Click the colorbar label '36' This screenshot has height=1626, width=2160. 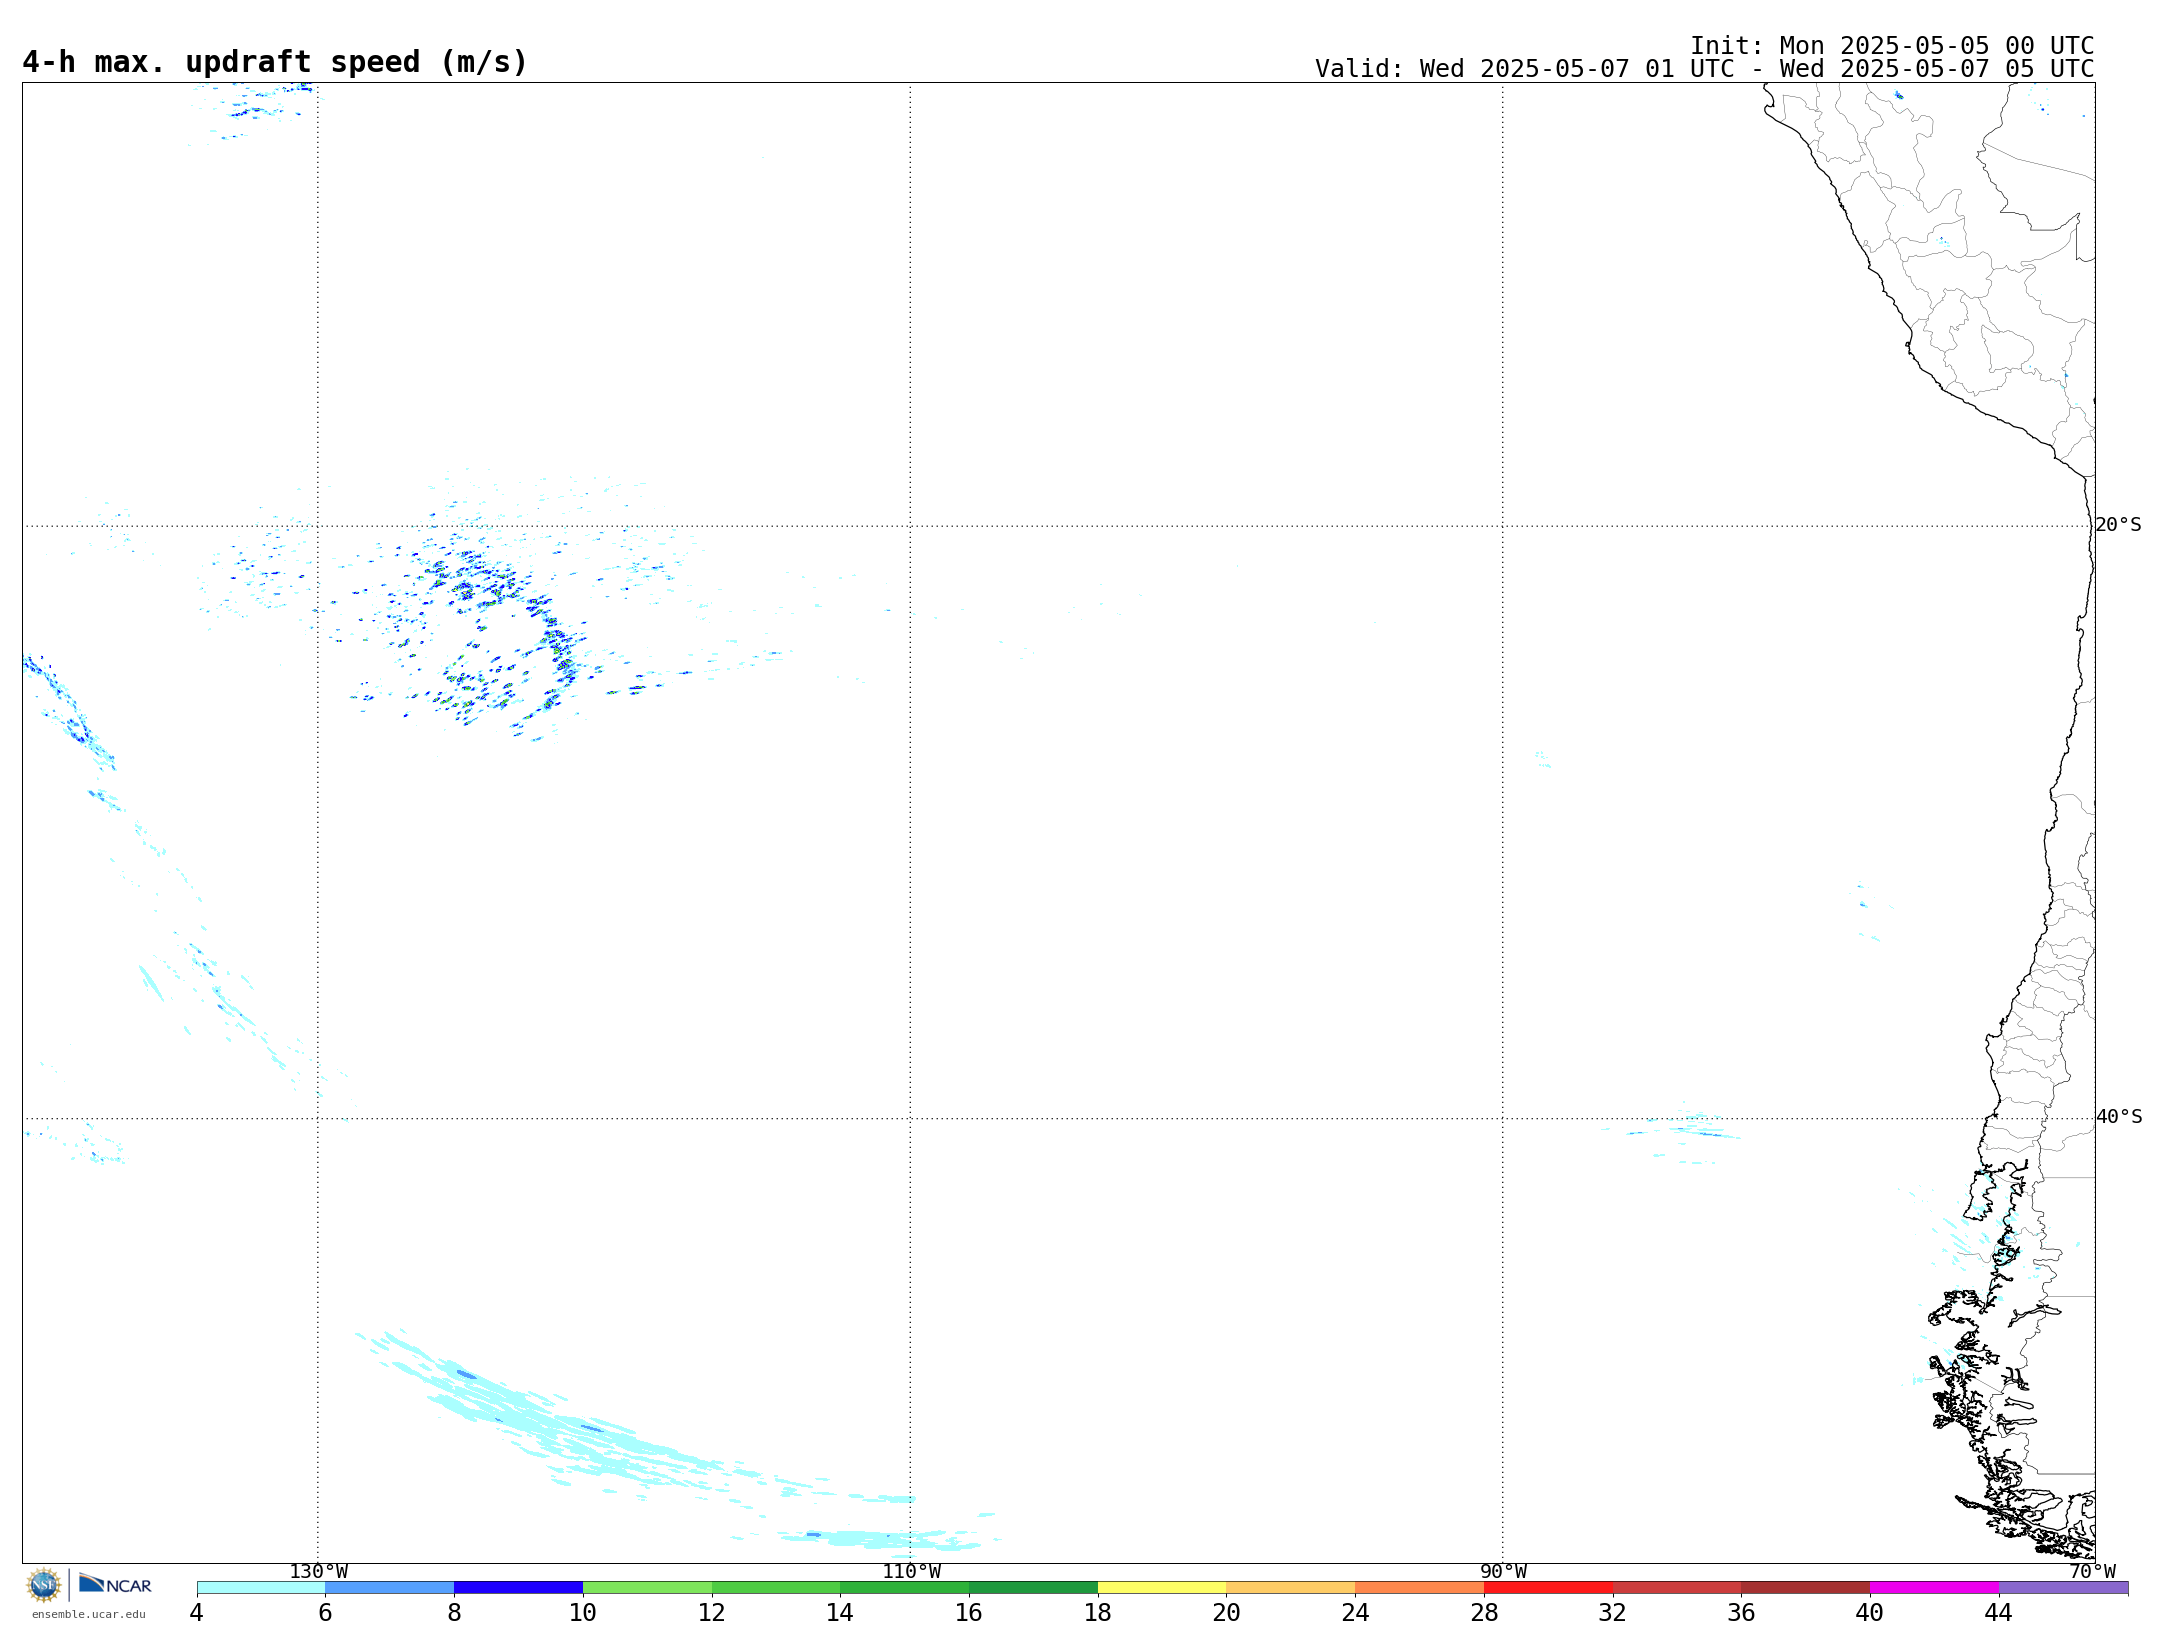[1741, 1613]
